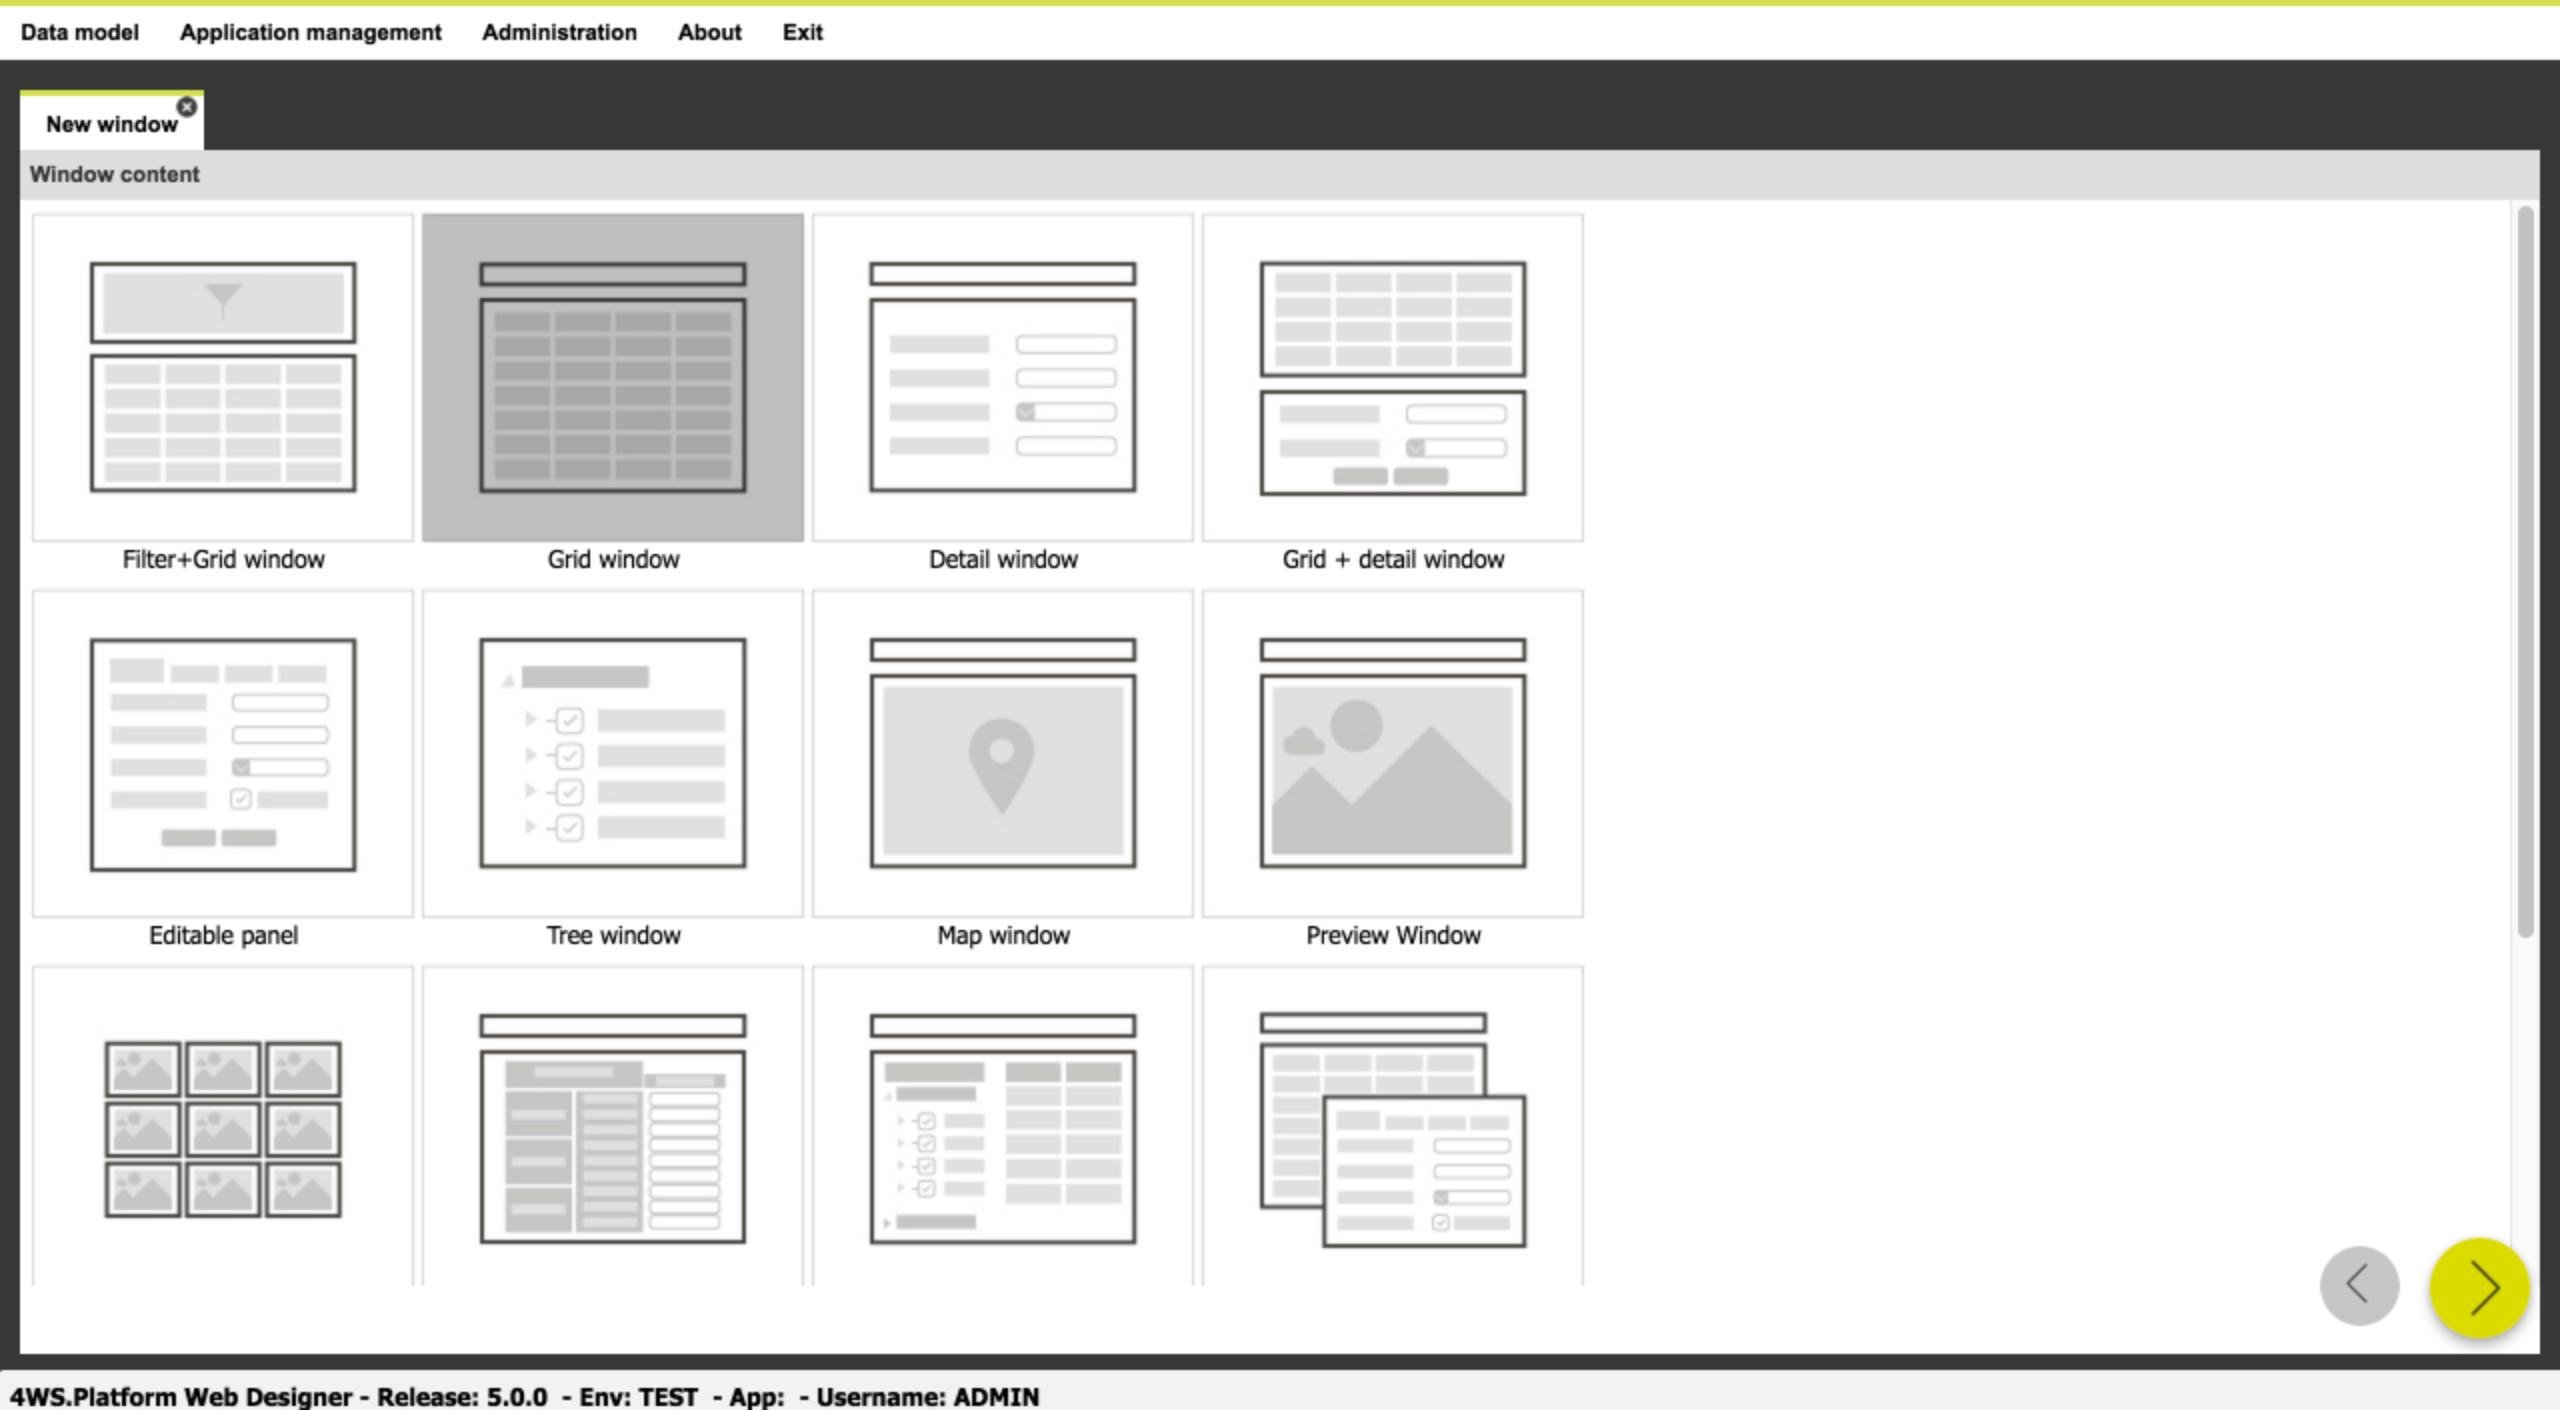Click the vertical scrollbar of window content

pyautogui.click(x=2525, y=570)
